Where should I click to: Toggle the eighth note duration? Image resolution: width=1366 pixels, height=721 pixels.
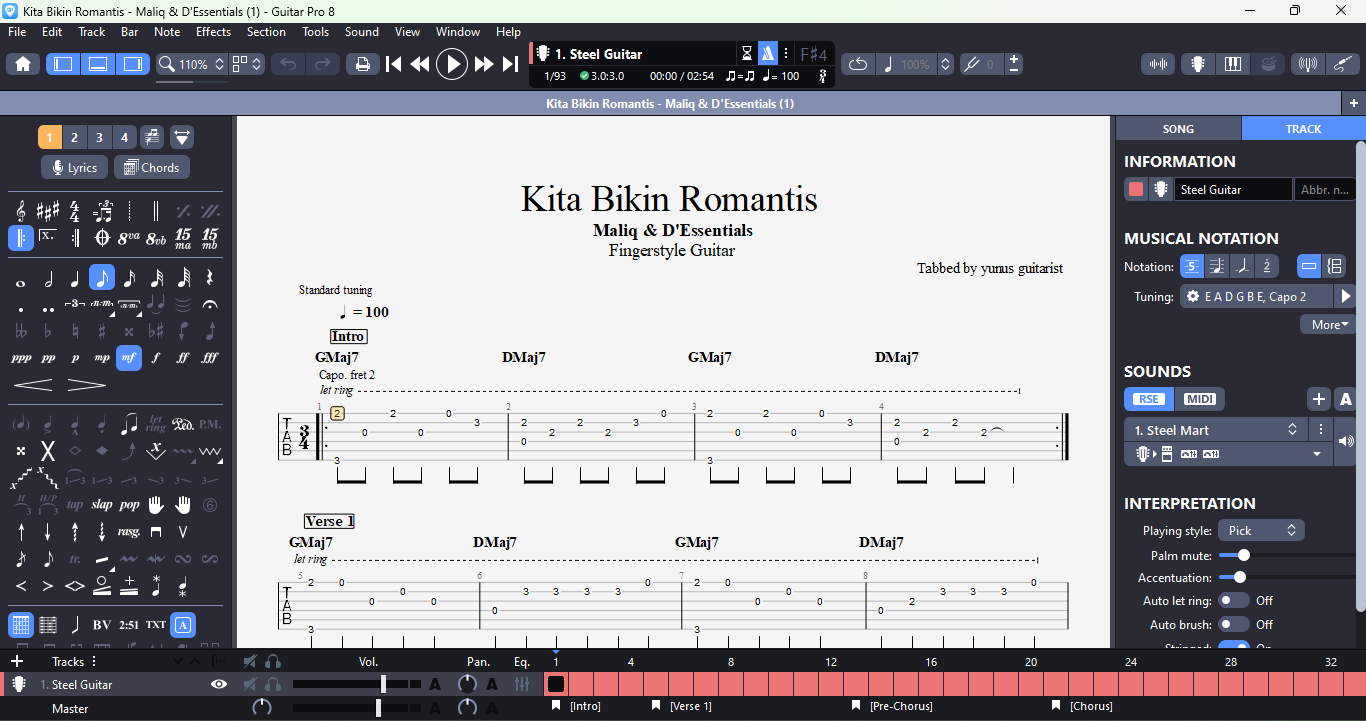102,278
